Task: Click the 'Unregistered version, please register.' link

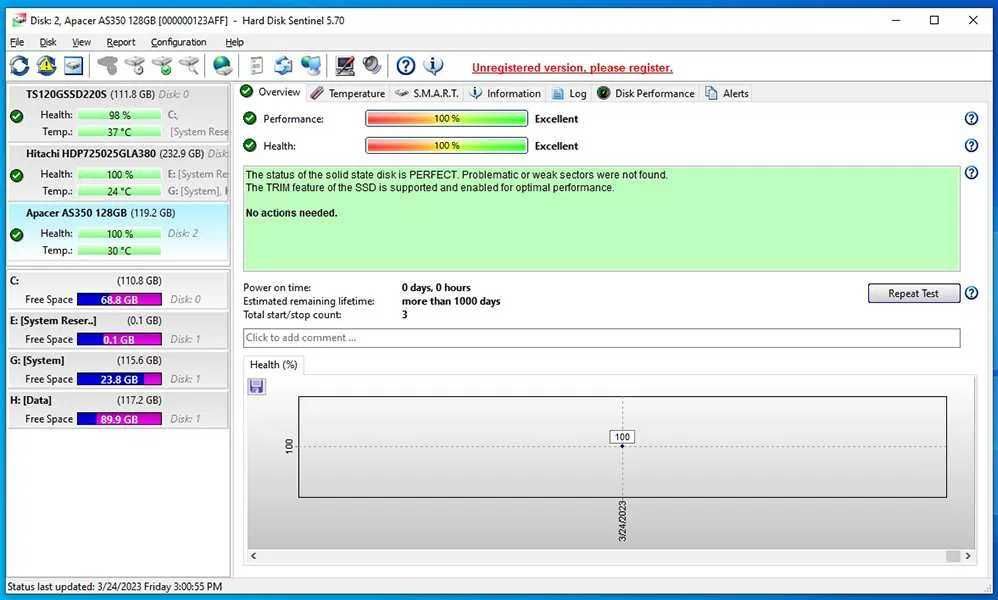Action: click(x=572, y=68)
